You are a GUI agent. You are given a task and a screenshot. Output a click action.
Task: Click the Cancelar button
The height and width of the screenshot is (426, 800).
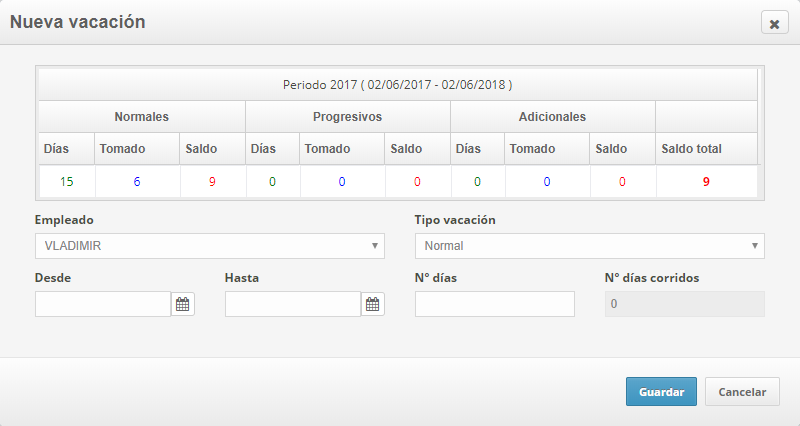(x=742, y=392)
